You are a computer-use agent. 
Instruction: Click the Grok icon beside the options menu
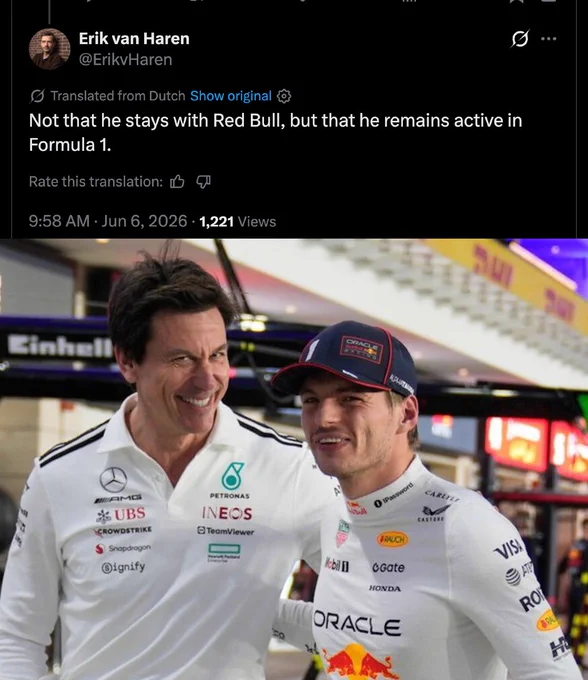tap(520, 39)
